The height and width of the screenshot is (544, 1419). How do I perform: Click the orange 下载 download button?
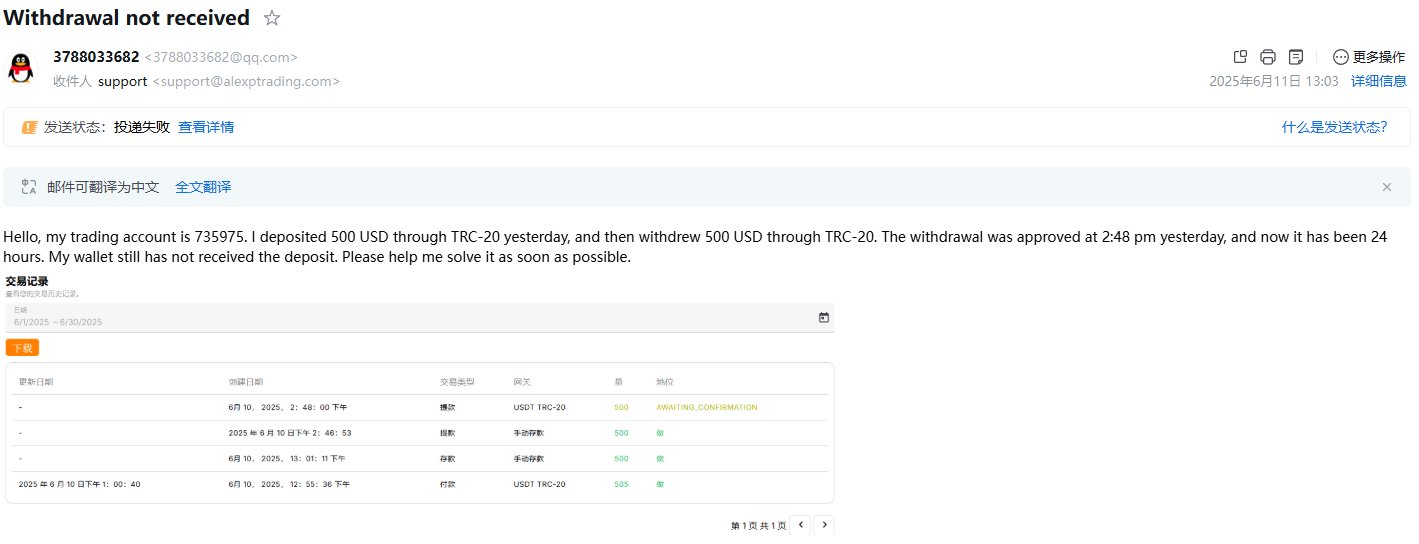(22, 348)
